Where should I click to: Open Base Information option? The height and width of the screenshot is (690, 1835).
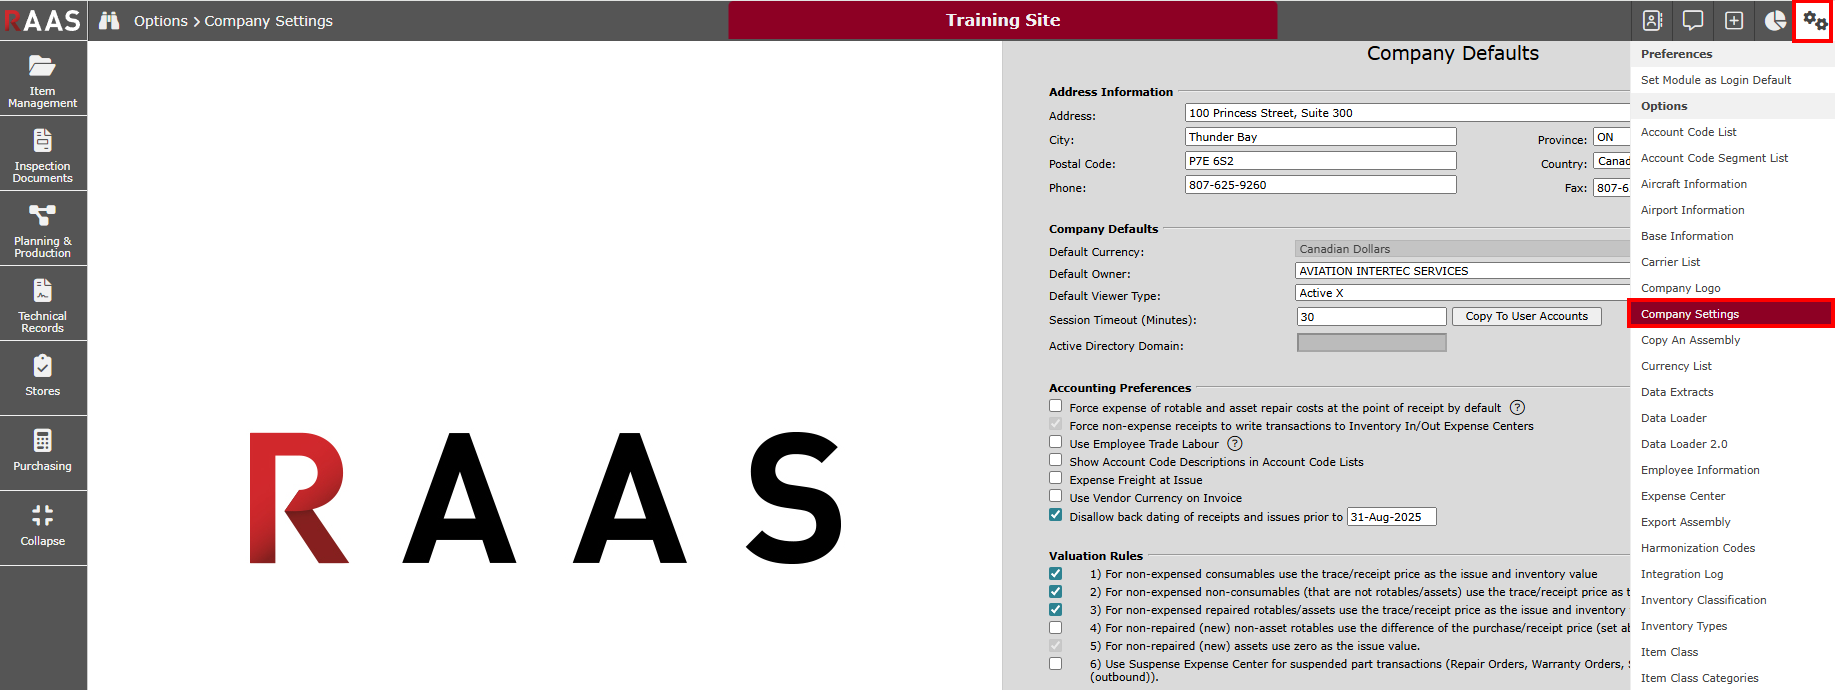pos(1732,236)
